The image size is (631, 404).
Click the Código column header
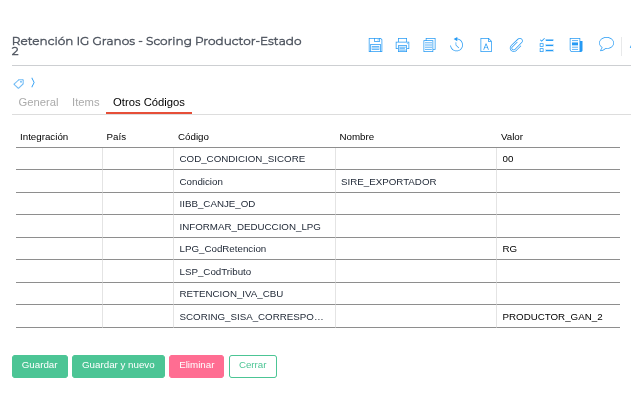click(x=193, y=137)
